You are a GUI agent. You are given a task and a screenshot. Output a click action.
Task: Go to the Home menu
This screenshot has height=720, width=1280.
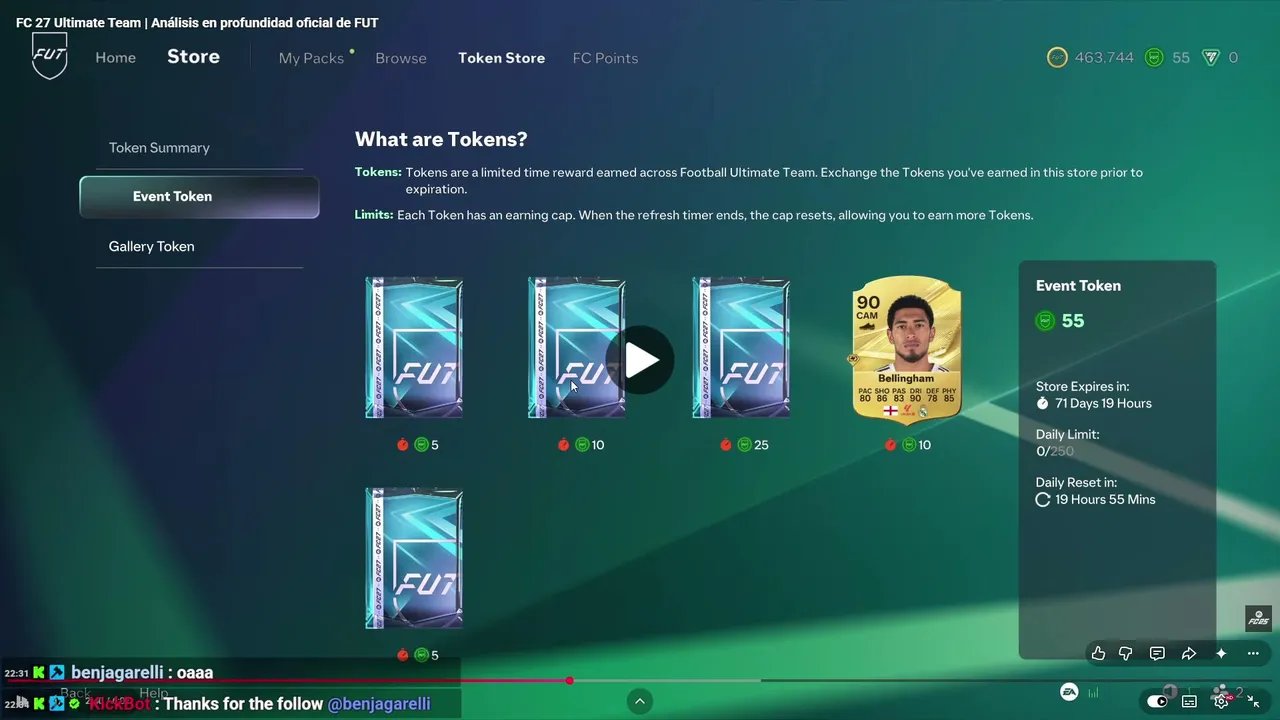coord(115,58)
